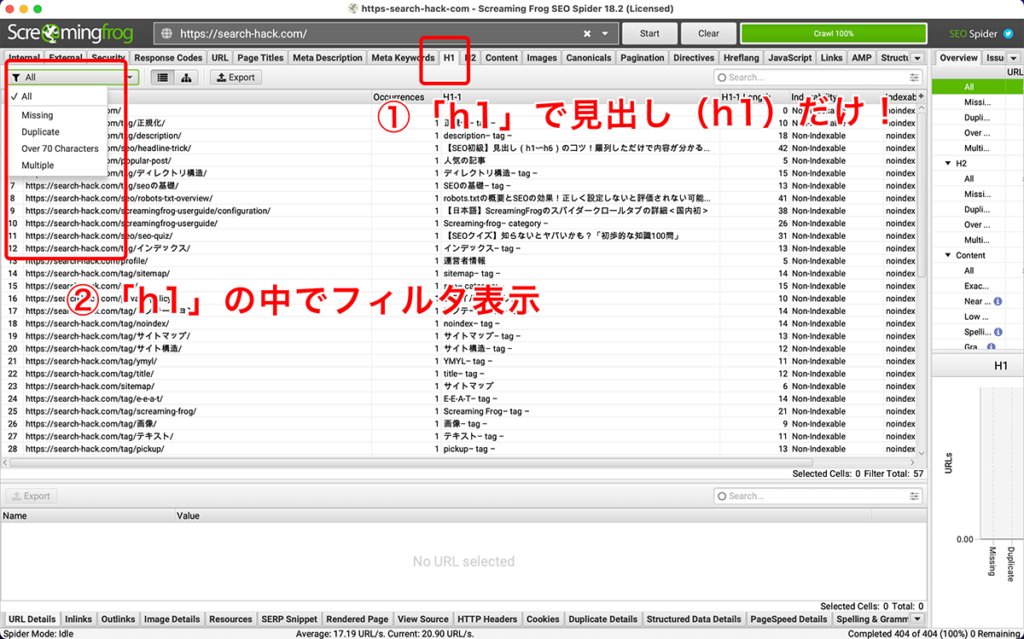Select Low ... row under Content
This screenshot has width=1024, height=639.
(976, 316)
